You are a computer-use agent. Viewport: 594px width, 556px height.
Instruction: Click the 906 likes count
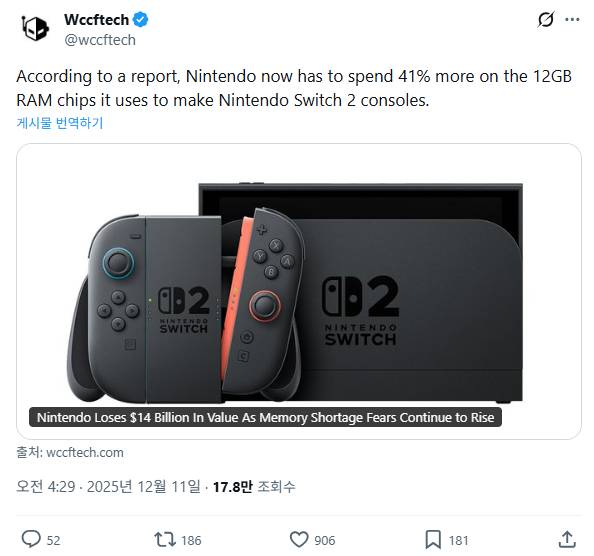[325, 540]
